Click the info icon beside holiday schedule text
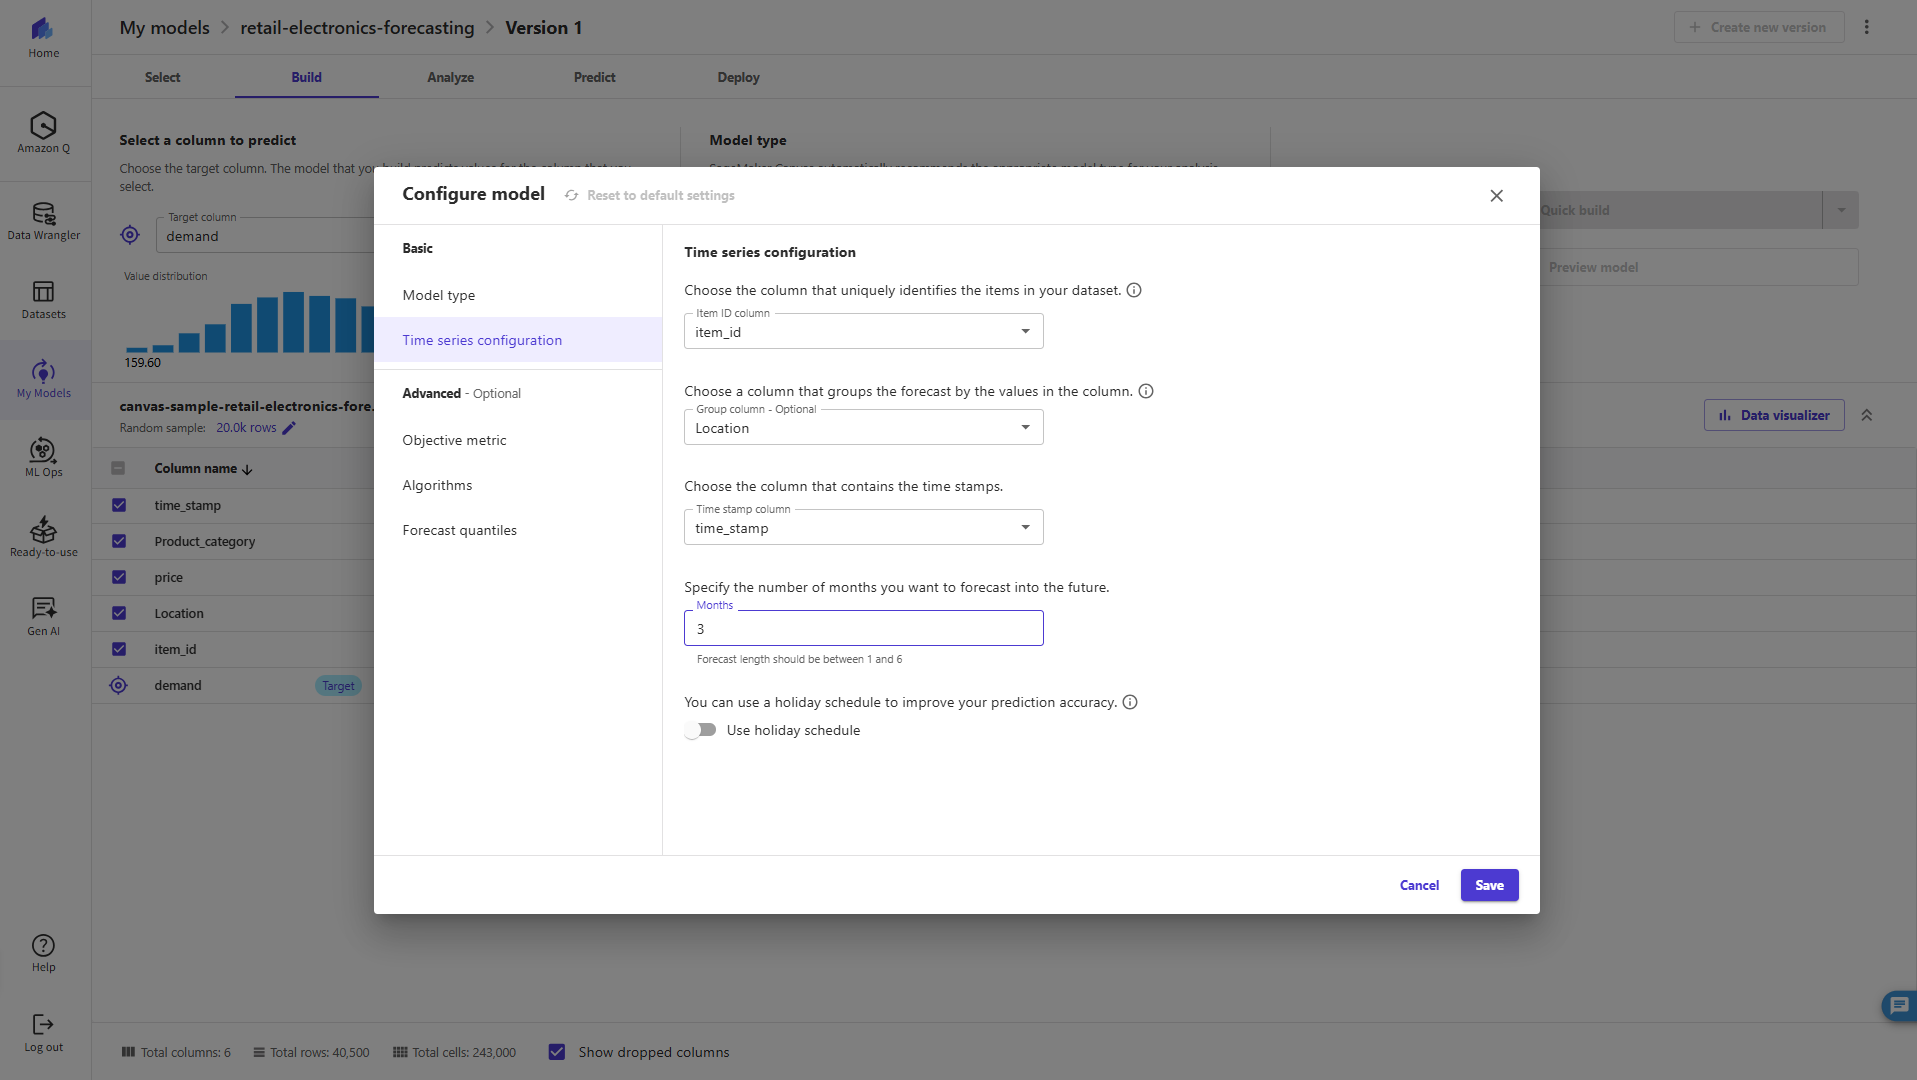Image resolution: width=1917 pixels, height=1080 pixels. point(1130,702)
